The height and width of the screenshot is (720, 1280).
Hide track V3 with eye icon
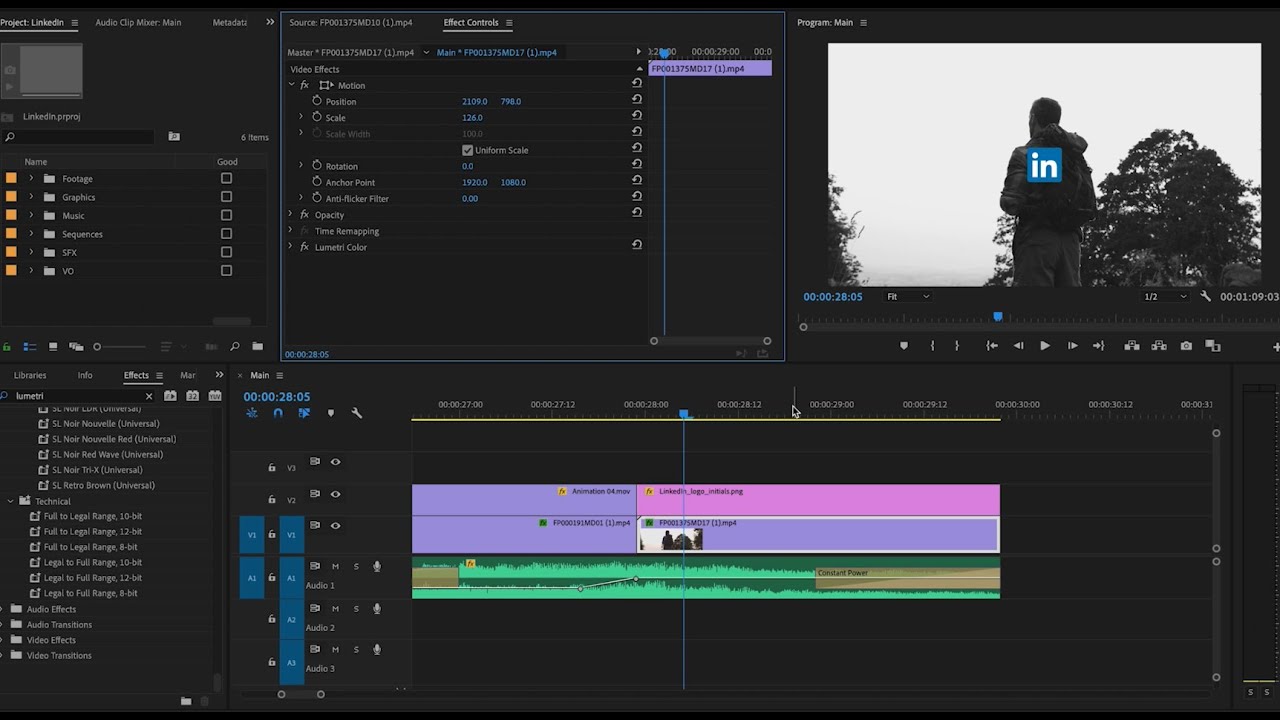pos(336,462)
